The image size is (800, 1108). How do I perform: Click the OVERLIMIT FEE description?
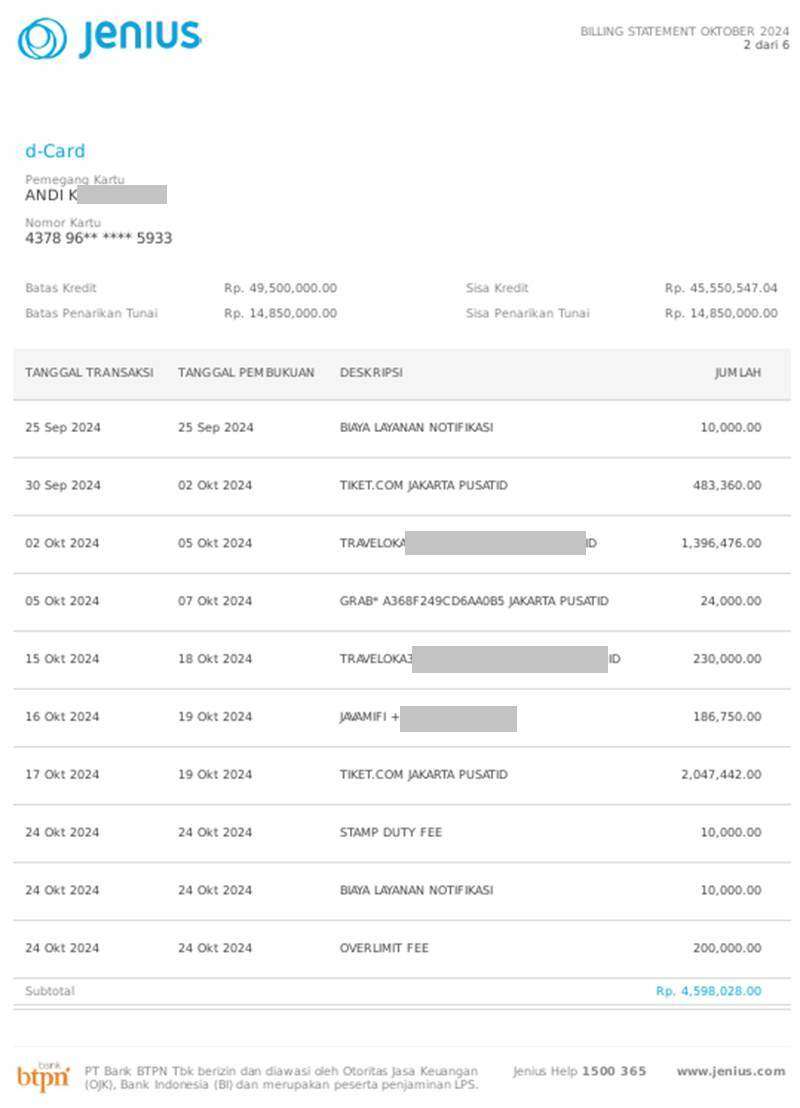384,949
